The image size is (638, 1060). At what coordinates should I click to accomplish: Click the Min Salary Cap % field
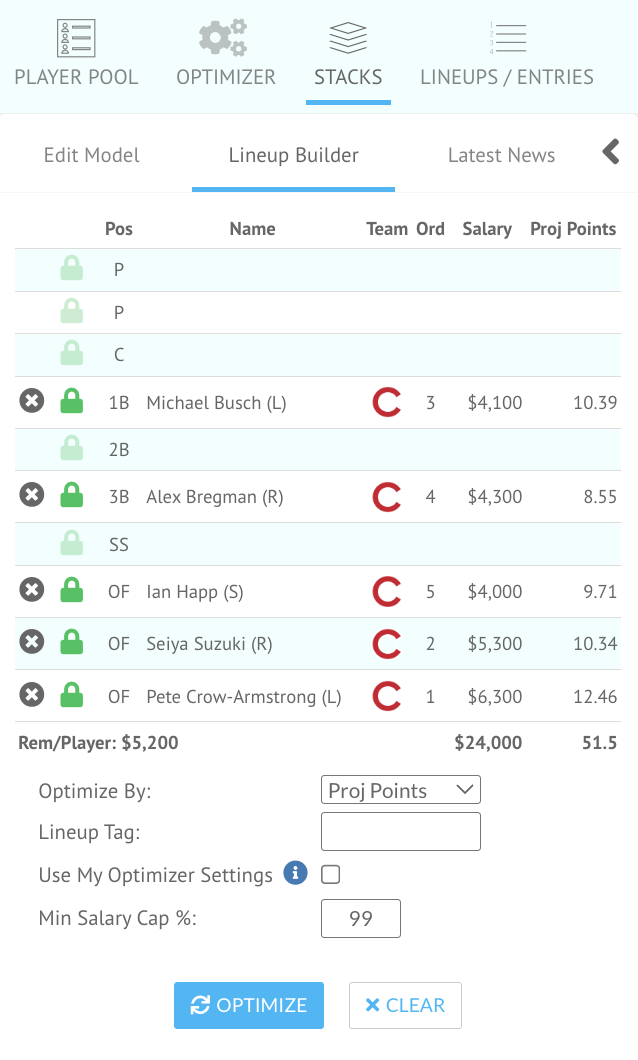click(361, 918)
